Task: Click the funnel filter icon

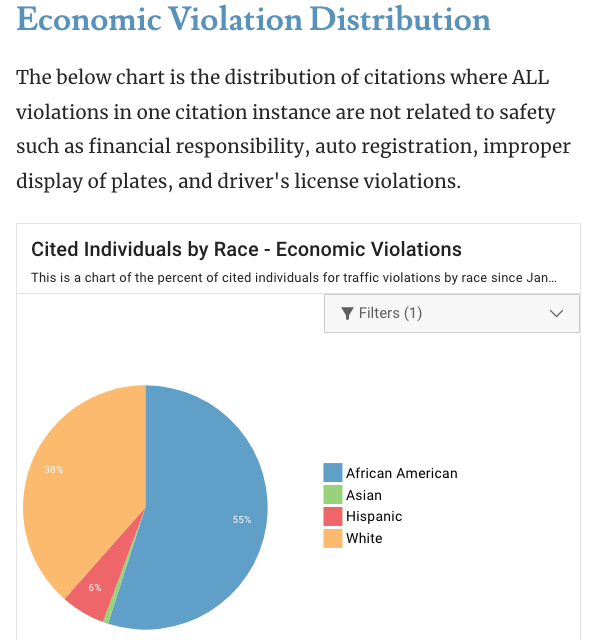Action: (347, 313)
